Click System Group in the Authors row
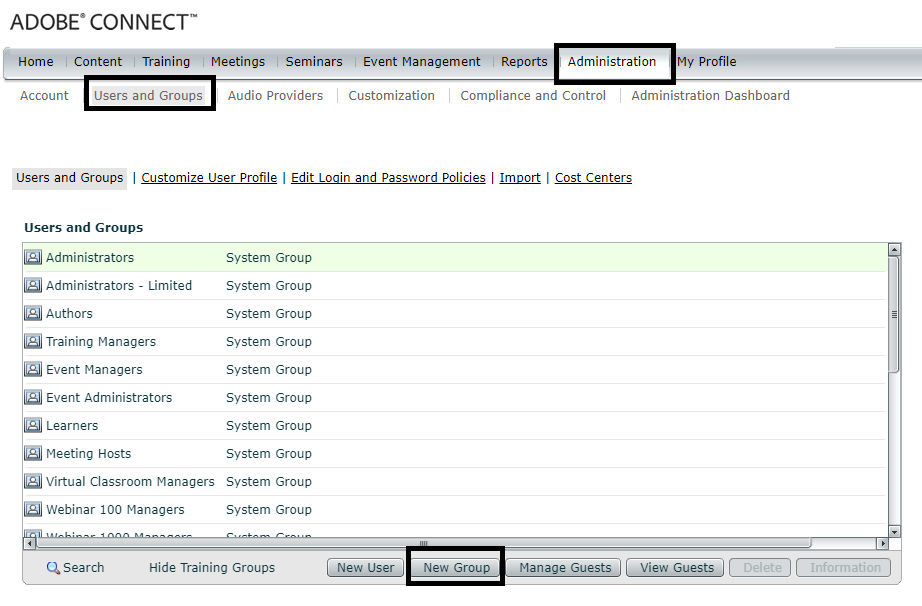The image size is (922, 606). click(x=269, y=313)
